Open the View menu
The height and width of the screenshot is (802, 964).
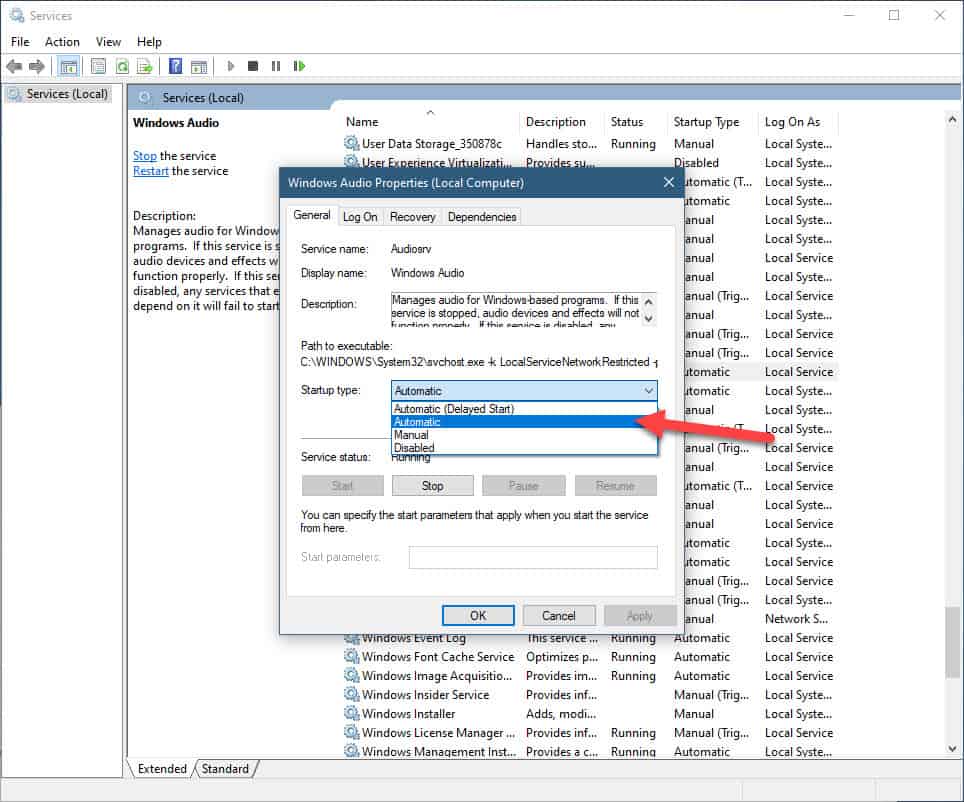click(108, 42)
